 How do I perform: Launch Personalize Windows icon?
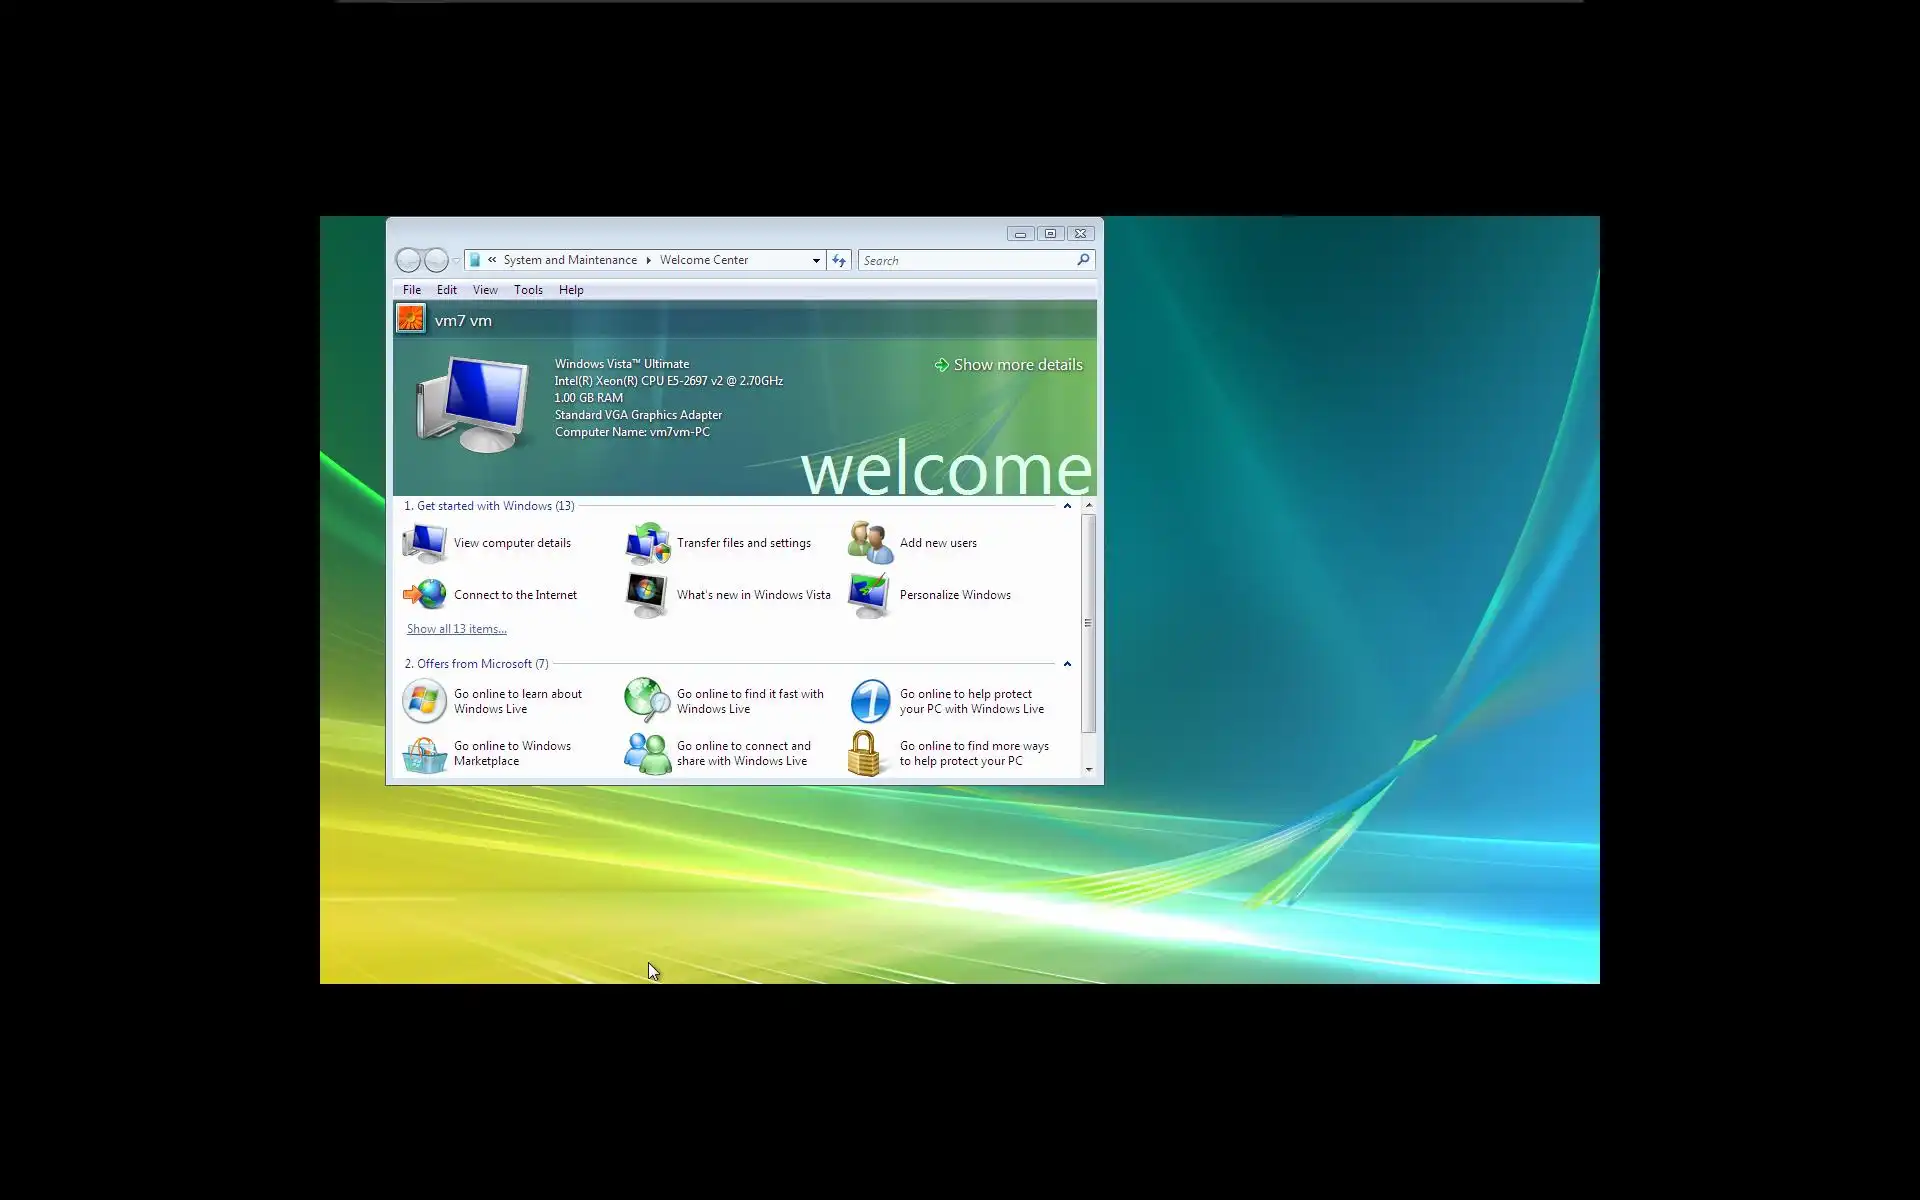click(869, 594)
